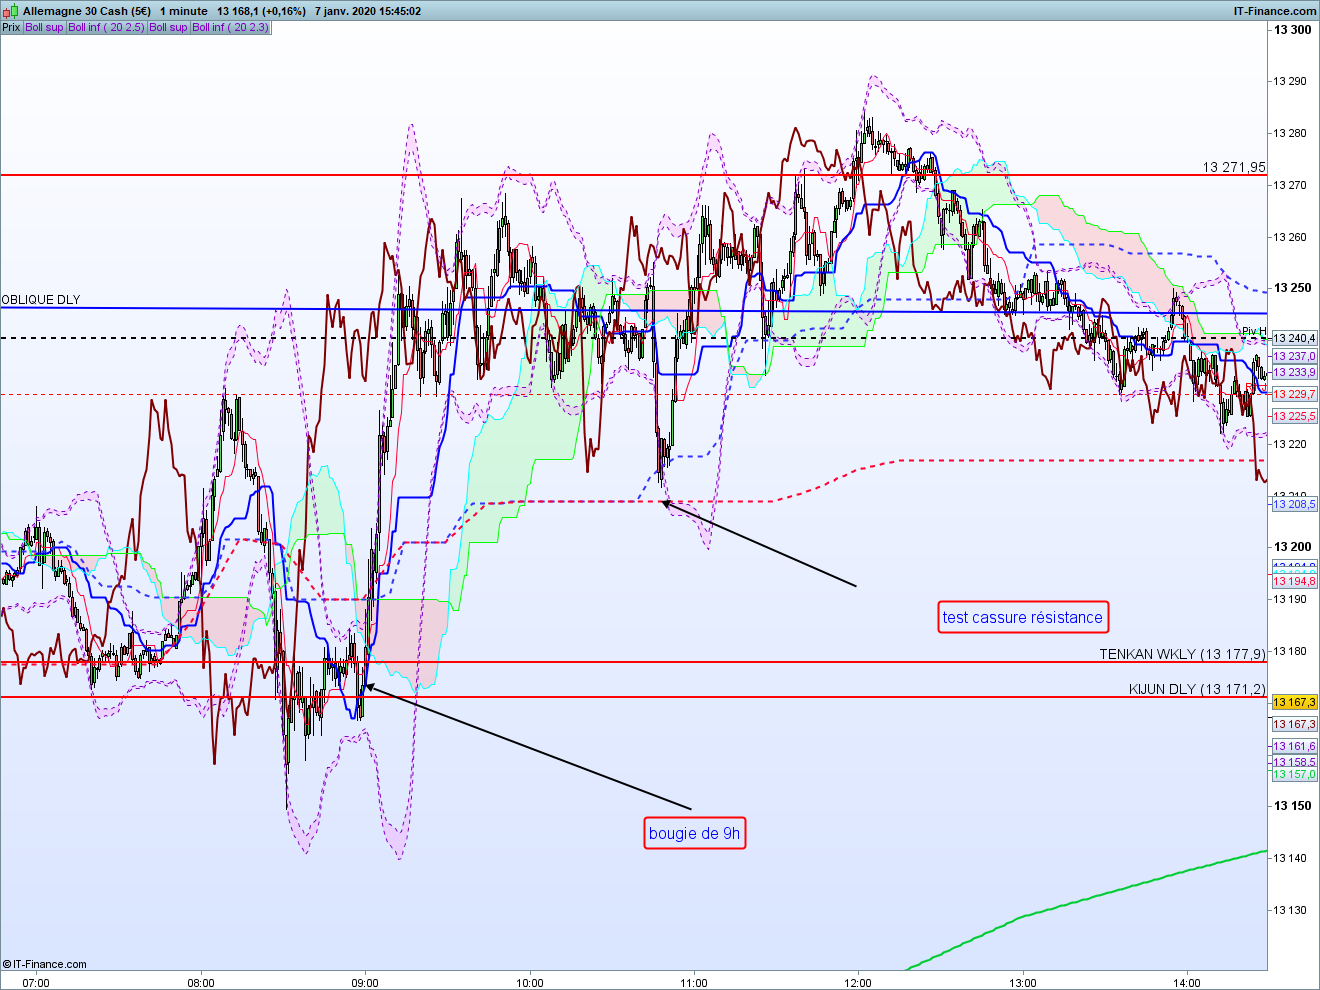Click the purple 13 233,9 price tag

click(1295, 372)
